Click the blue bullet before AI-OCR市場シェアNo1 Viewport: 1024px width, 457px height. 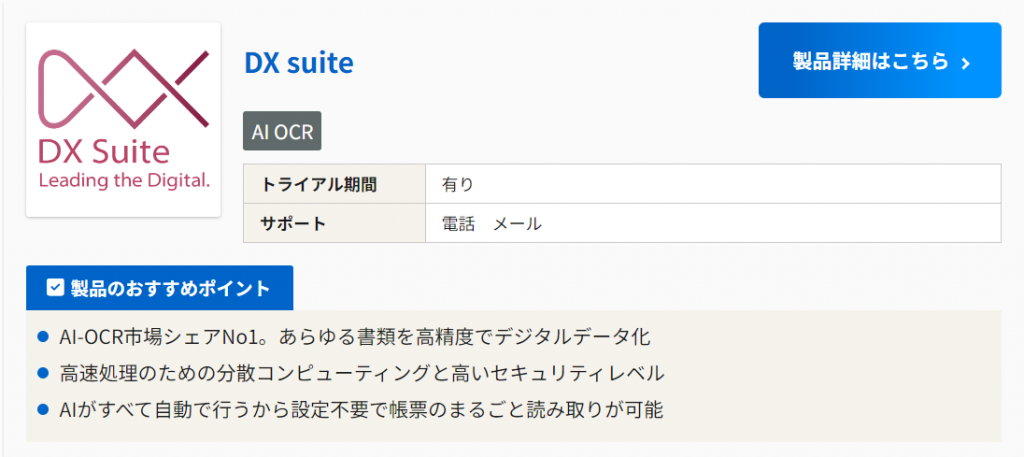point(43,337)
